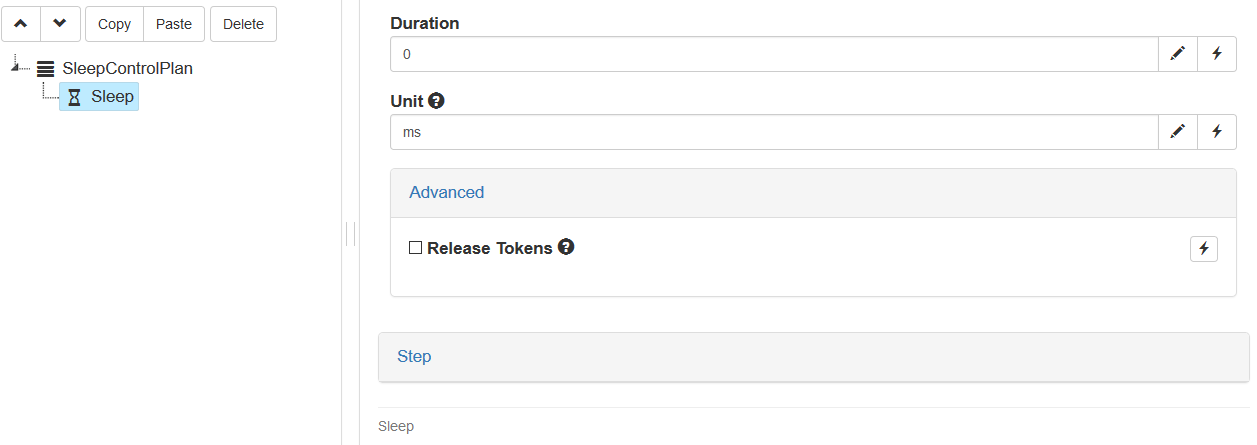Click the move down arrow button
1257x445 pixels.
(60, 24)
